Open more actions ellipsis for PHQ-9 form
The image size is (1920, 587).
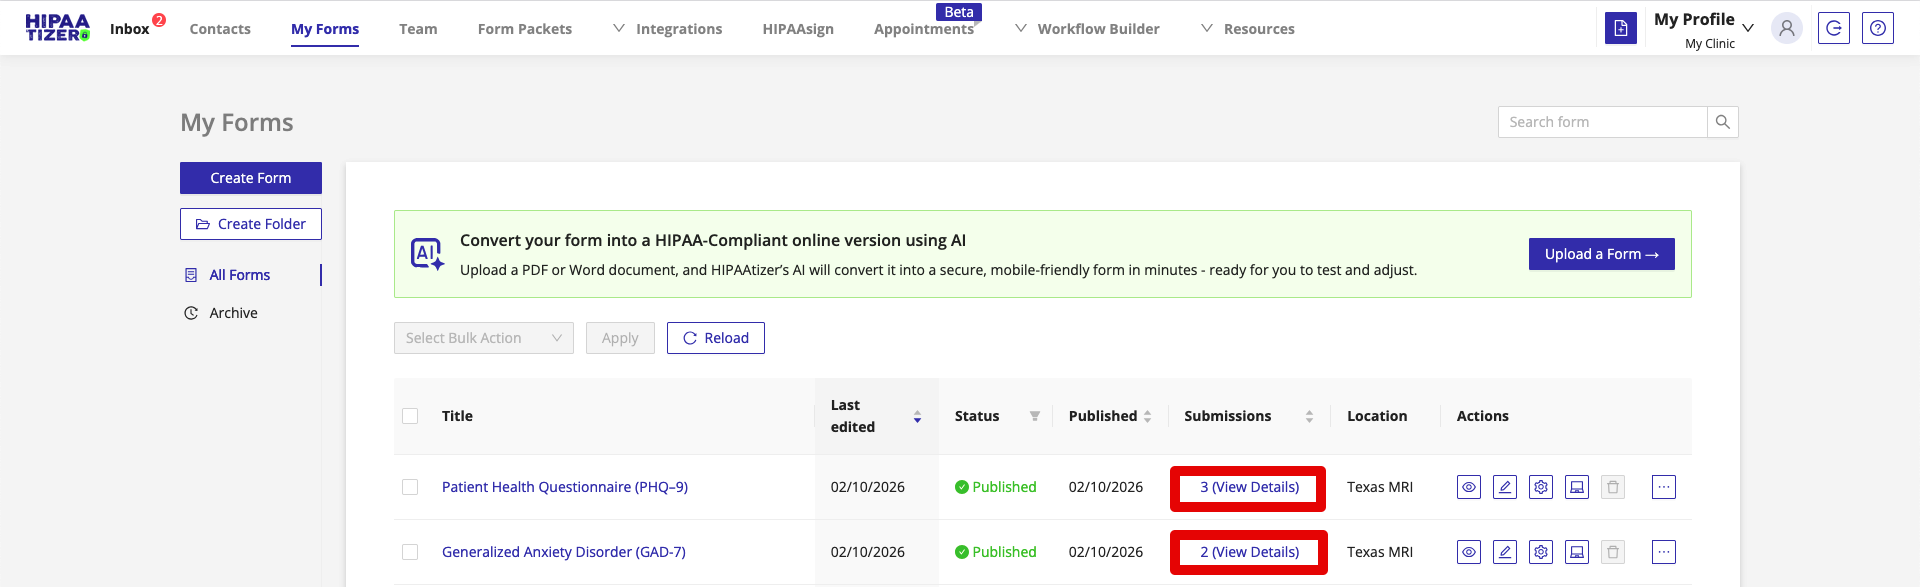click(x=1663, y=487)
